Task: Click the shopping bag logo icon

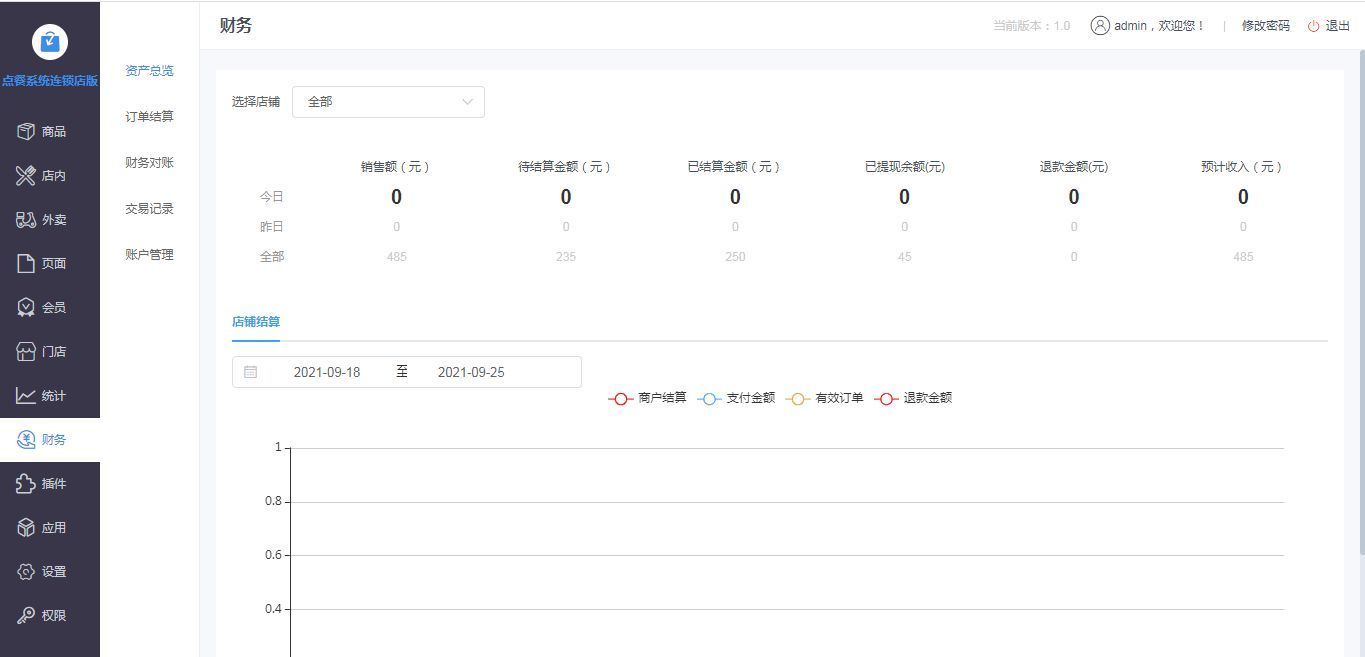Action: point(50,41)
